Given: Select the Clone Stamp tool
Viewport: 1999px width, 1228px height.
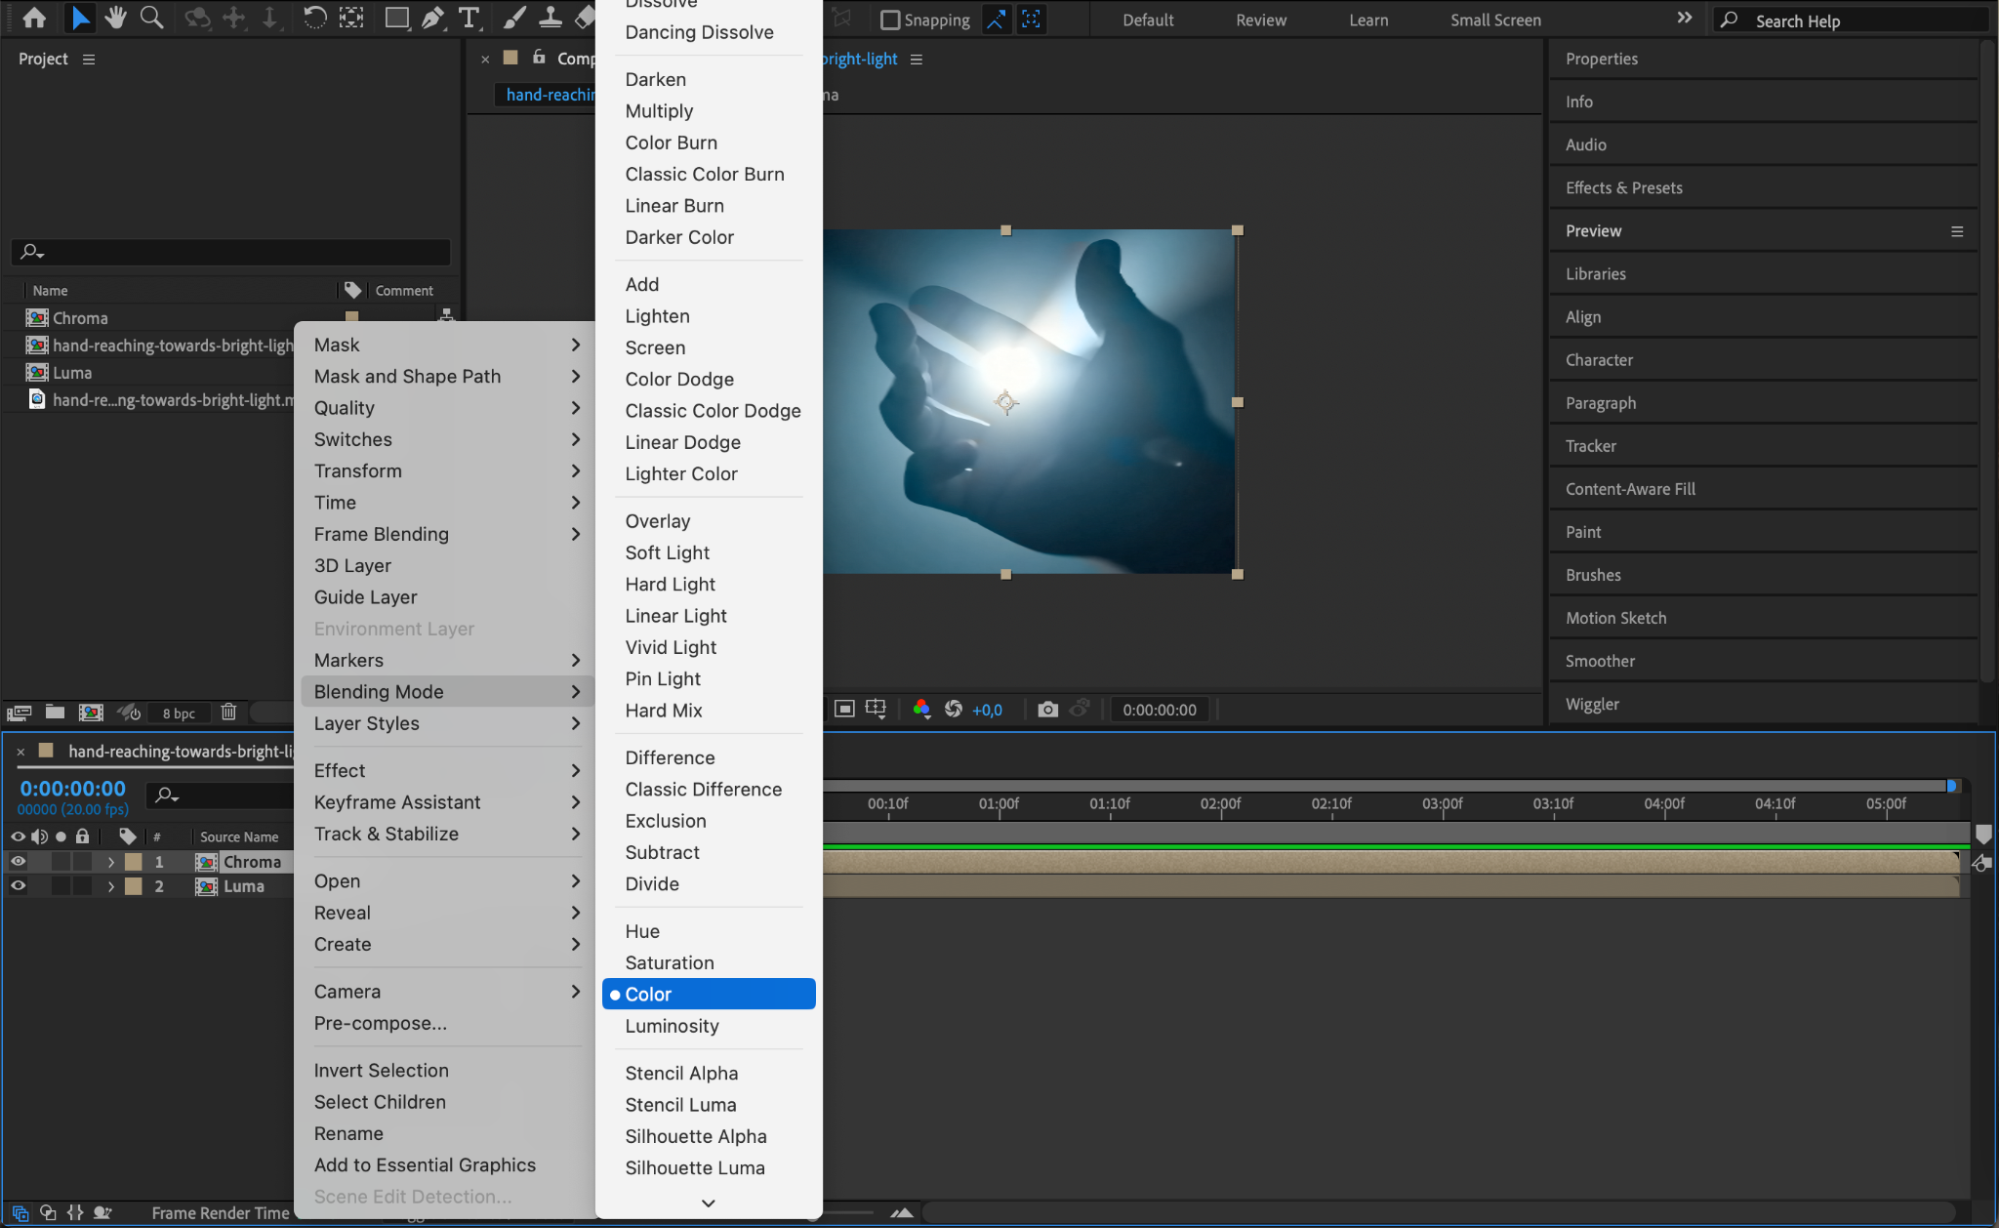Looking at the screenshot, I should point(550,17).
